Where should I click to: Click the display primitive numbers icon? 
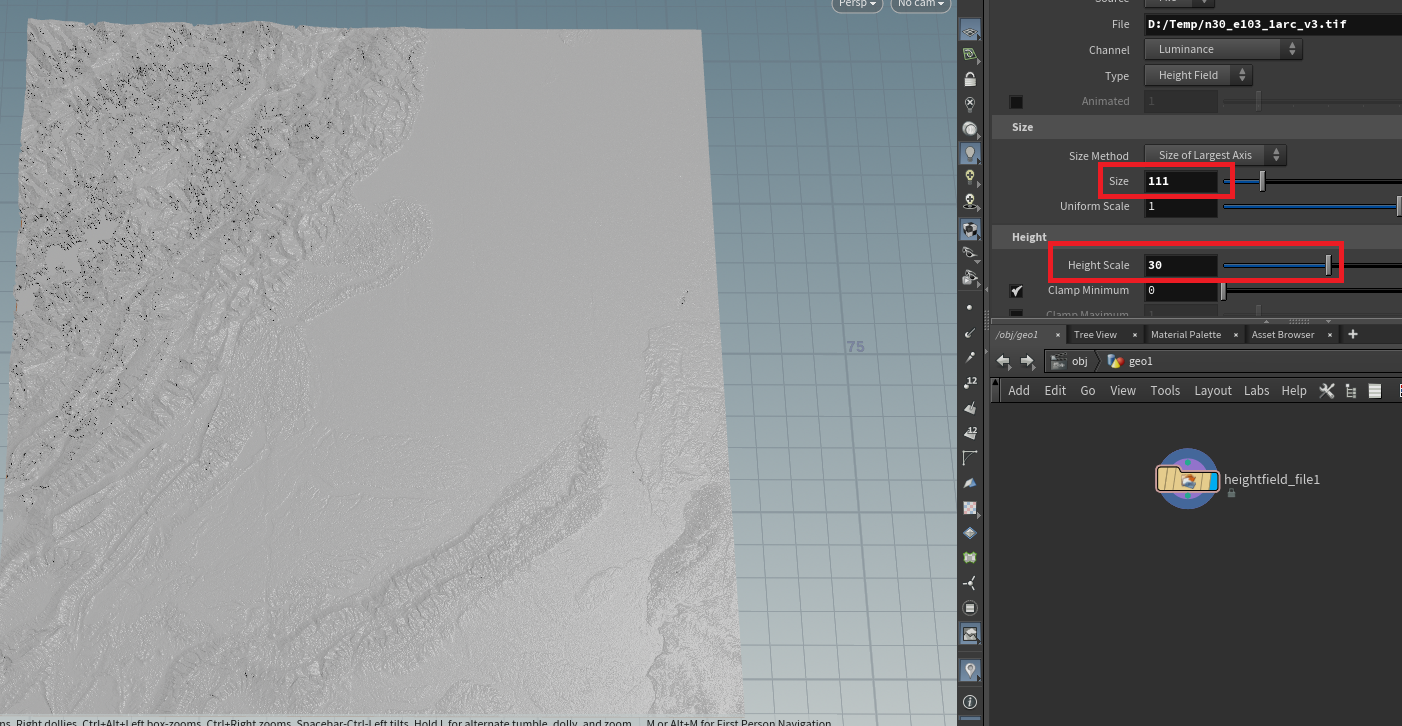tap(969, 433)
